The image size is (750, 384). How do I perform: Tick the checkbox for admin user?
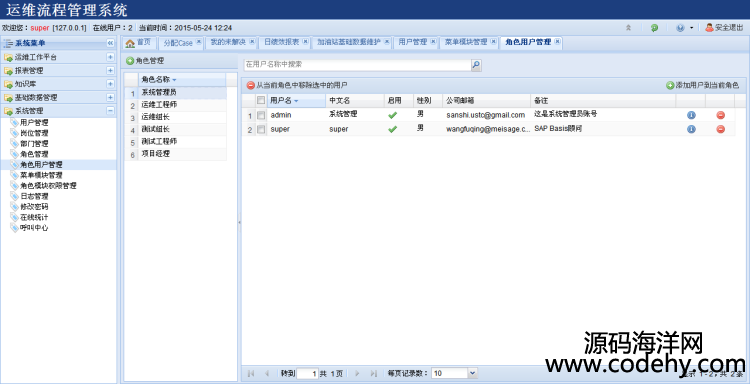pyautogui.click(x=261, y=115)
